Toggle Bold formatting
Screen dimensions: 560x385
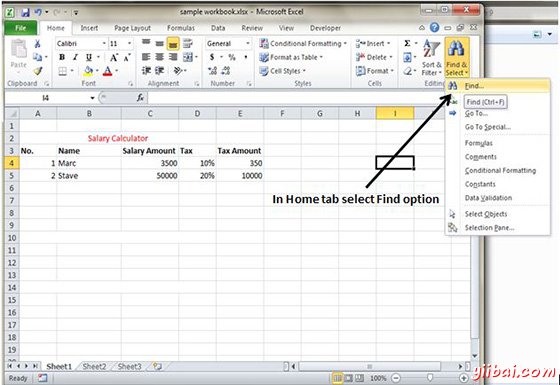tap(62, 57)
